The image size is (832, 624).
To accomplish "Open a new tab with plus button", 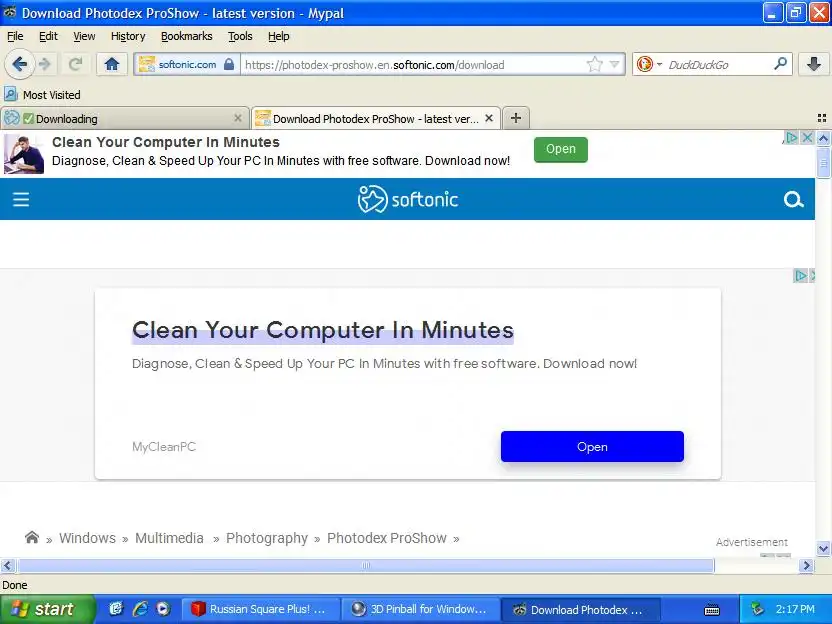I will coord(516,118).
